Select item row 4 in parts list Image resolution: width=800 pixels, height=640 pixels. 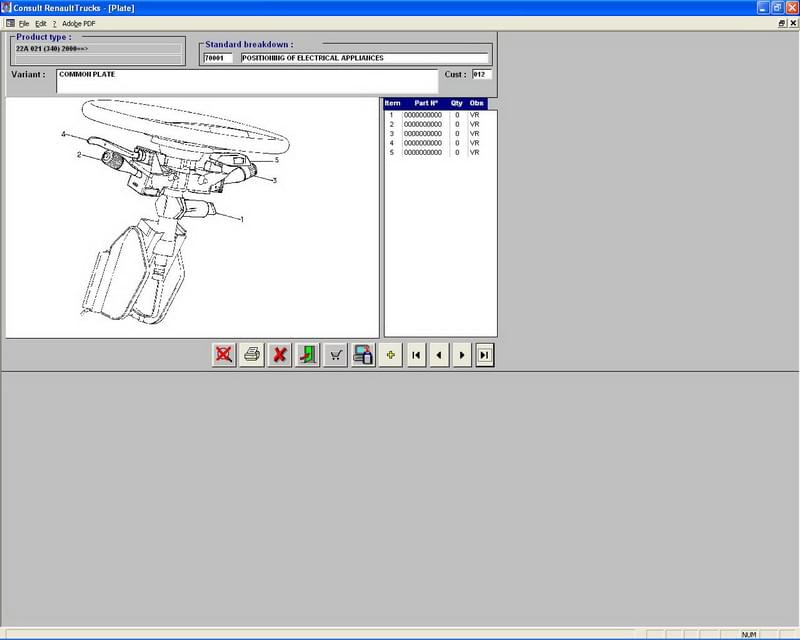click(436, 143)
